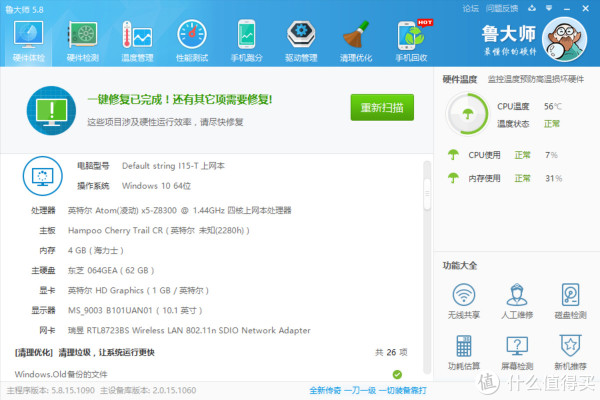The image size is (600, 400).
Task: Click the 硬件温度 panel heading
Action: click(x=460, y=79)
